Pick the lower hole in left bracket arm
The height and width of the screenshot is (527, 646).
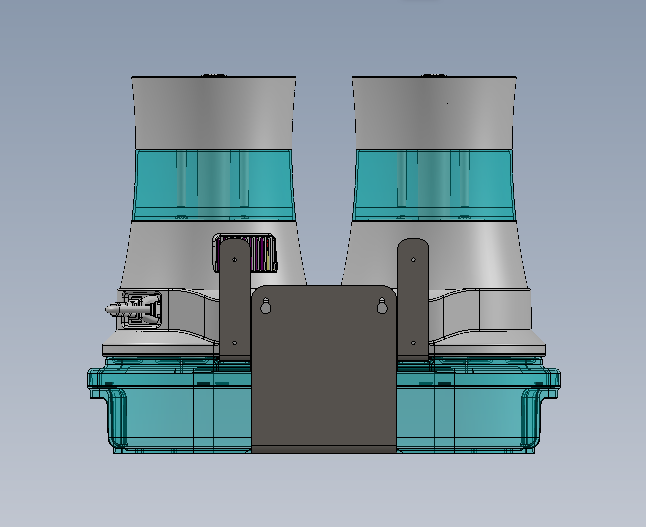tap(235, 342)
